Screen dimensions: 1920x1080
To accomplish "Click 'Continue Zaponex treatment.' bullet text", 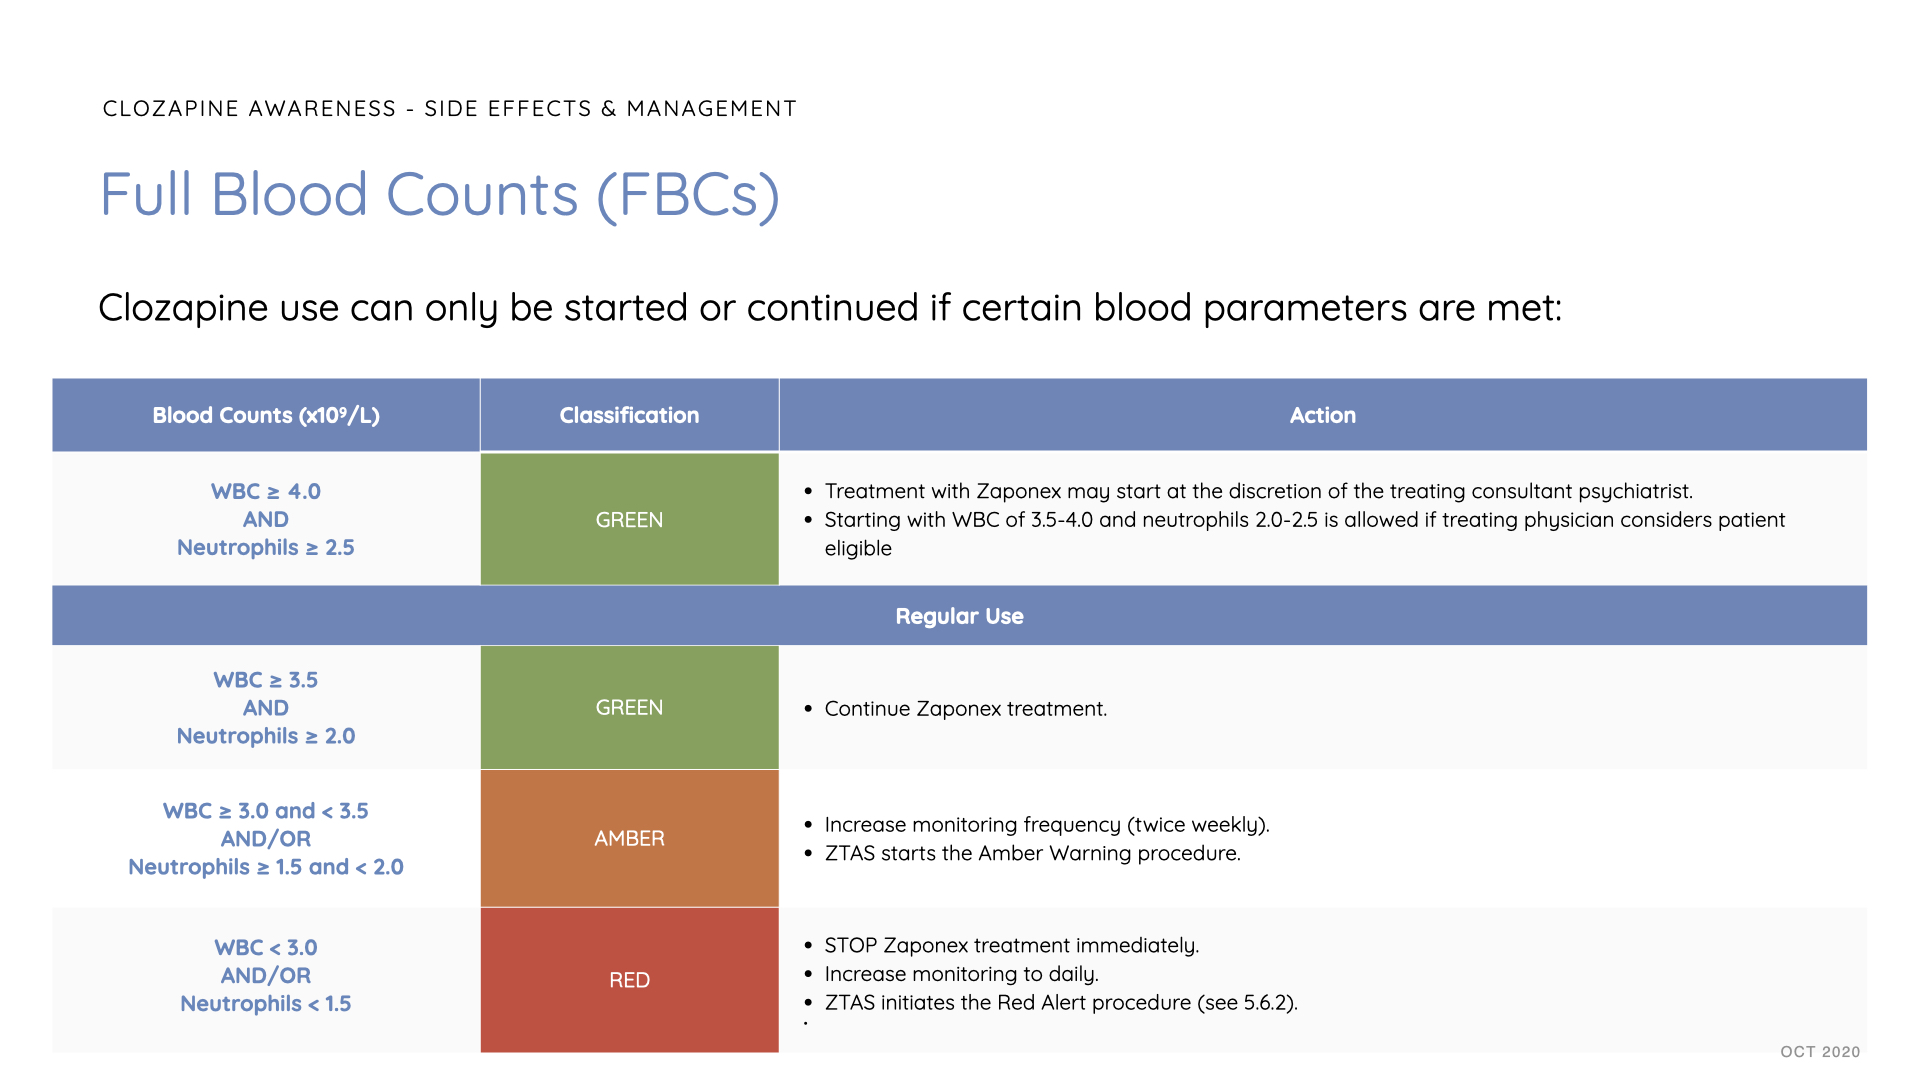I will coord(965,709).
